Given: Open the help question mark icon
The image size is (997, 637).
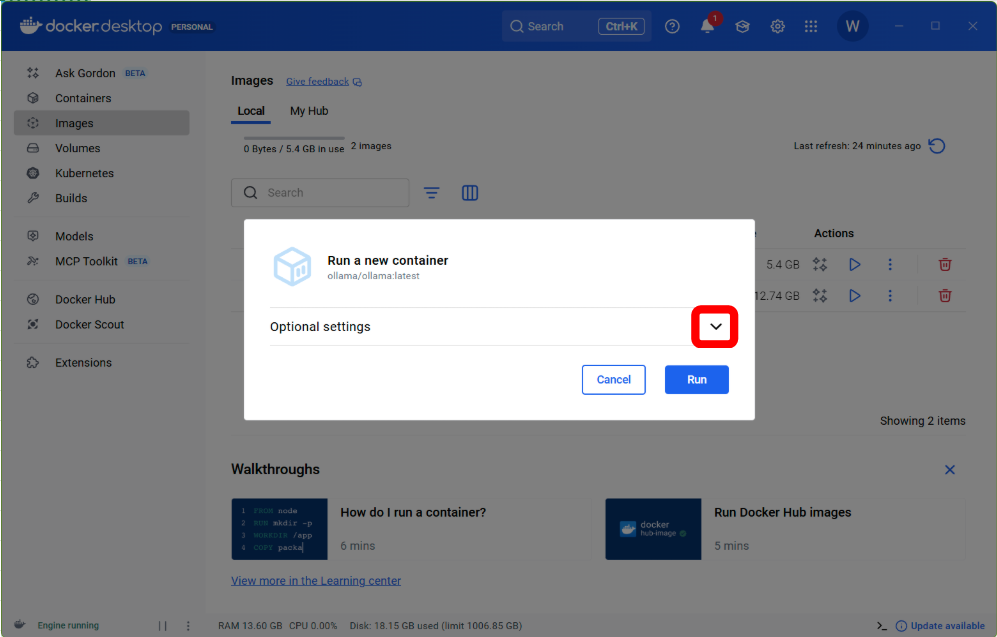Looking at the screenshot, I should pos(672,27).
